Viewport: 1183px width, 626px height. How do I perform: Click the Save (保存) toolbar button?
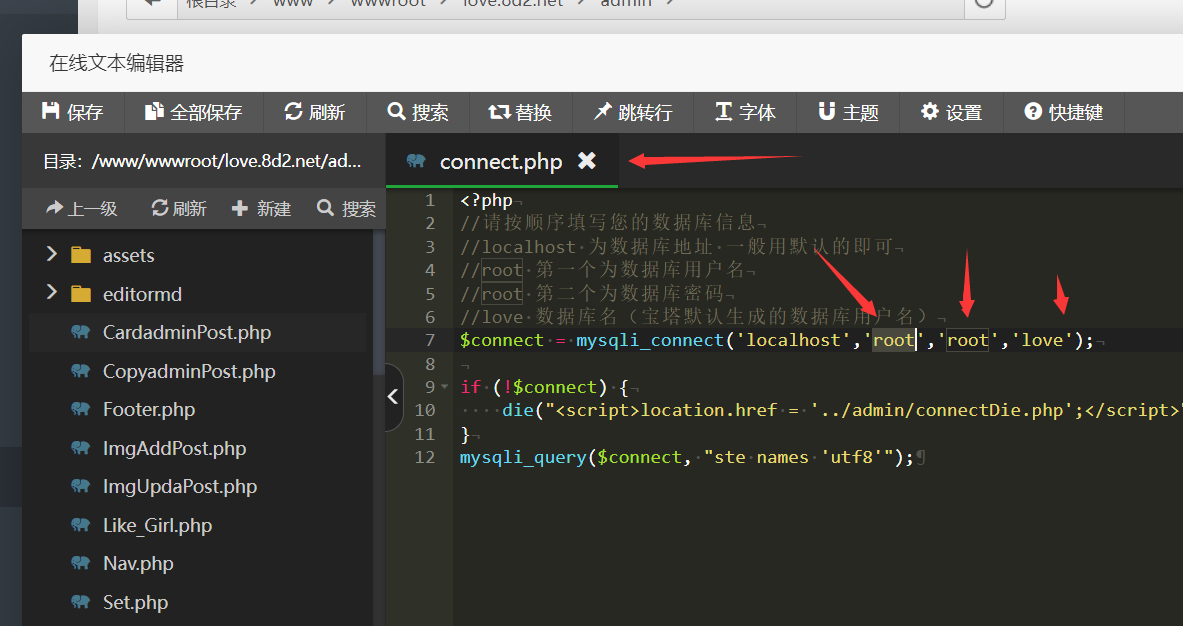coord(72,112)
